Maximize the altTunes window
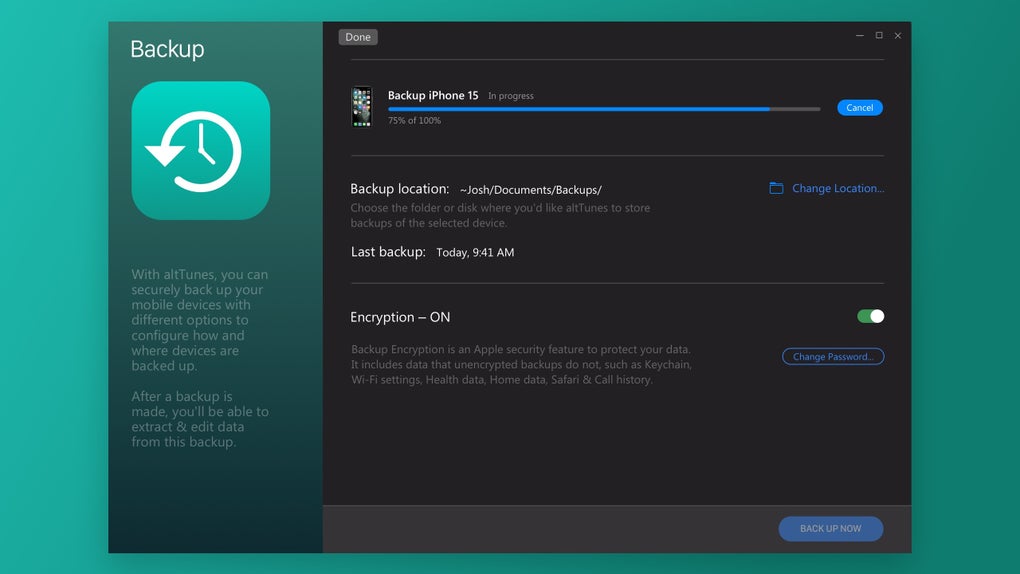Viewport: 1020px width, 574px height. click(x=879, y=35)
